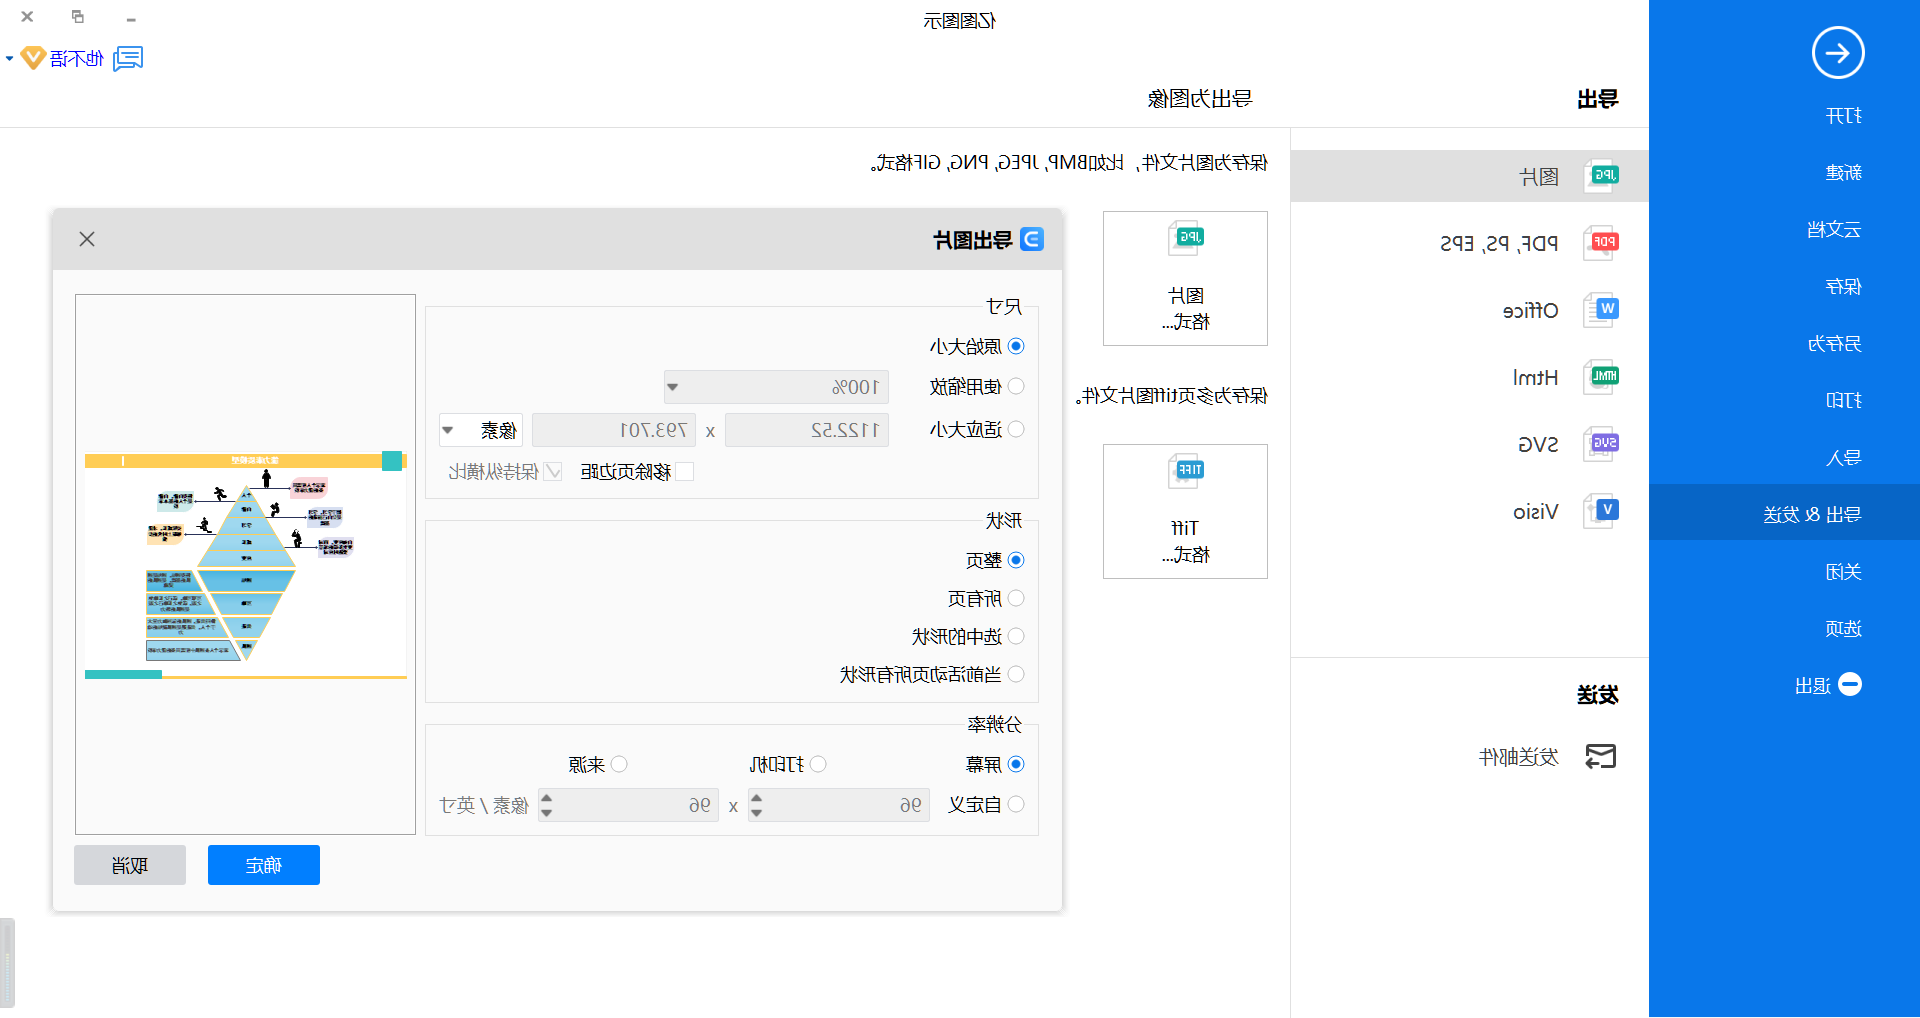The image size is (1920, 1018).
Task: Click the 导出图片 dialog logo icon
Action: click(1032, 240)
